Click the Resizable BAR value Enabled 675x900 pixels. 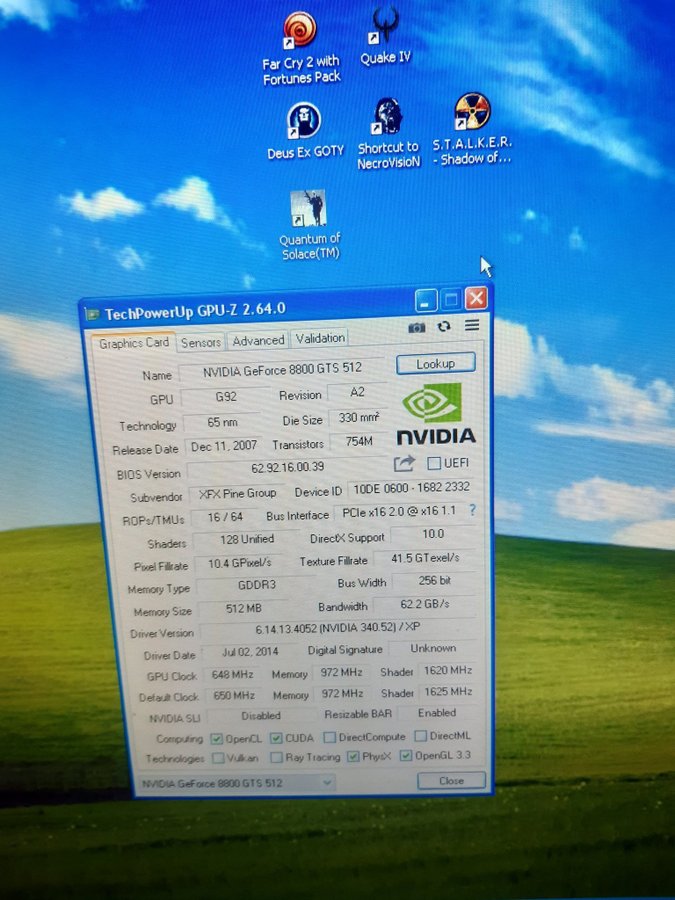coord(437,713)
